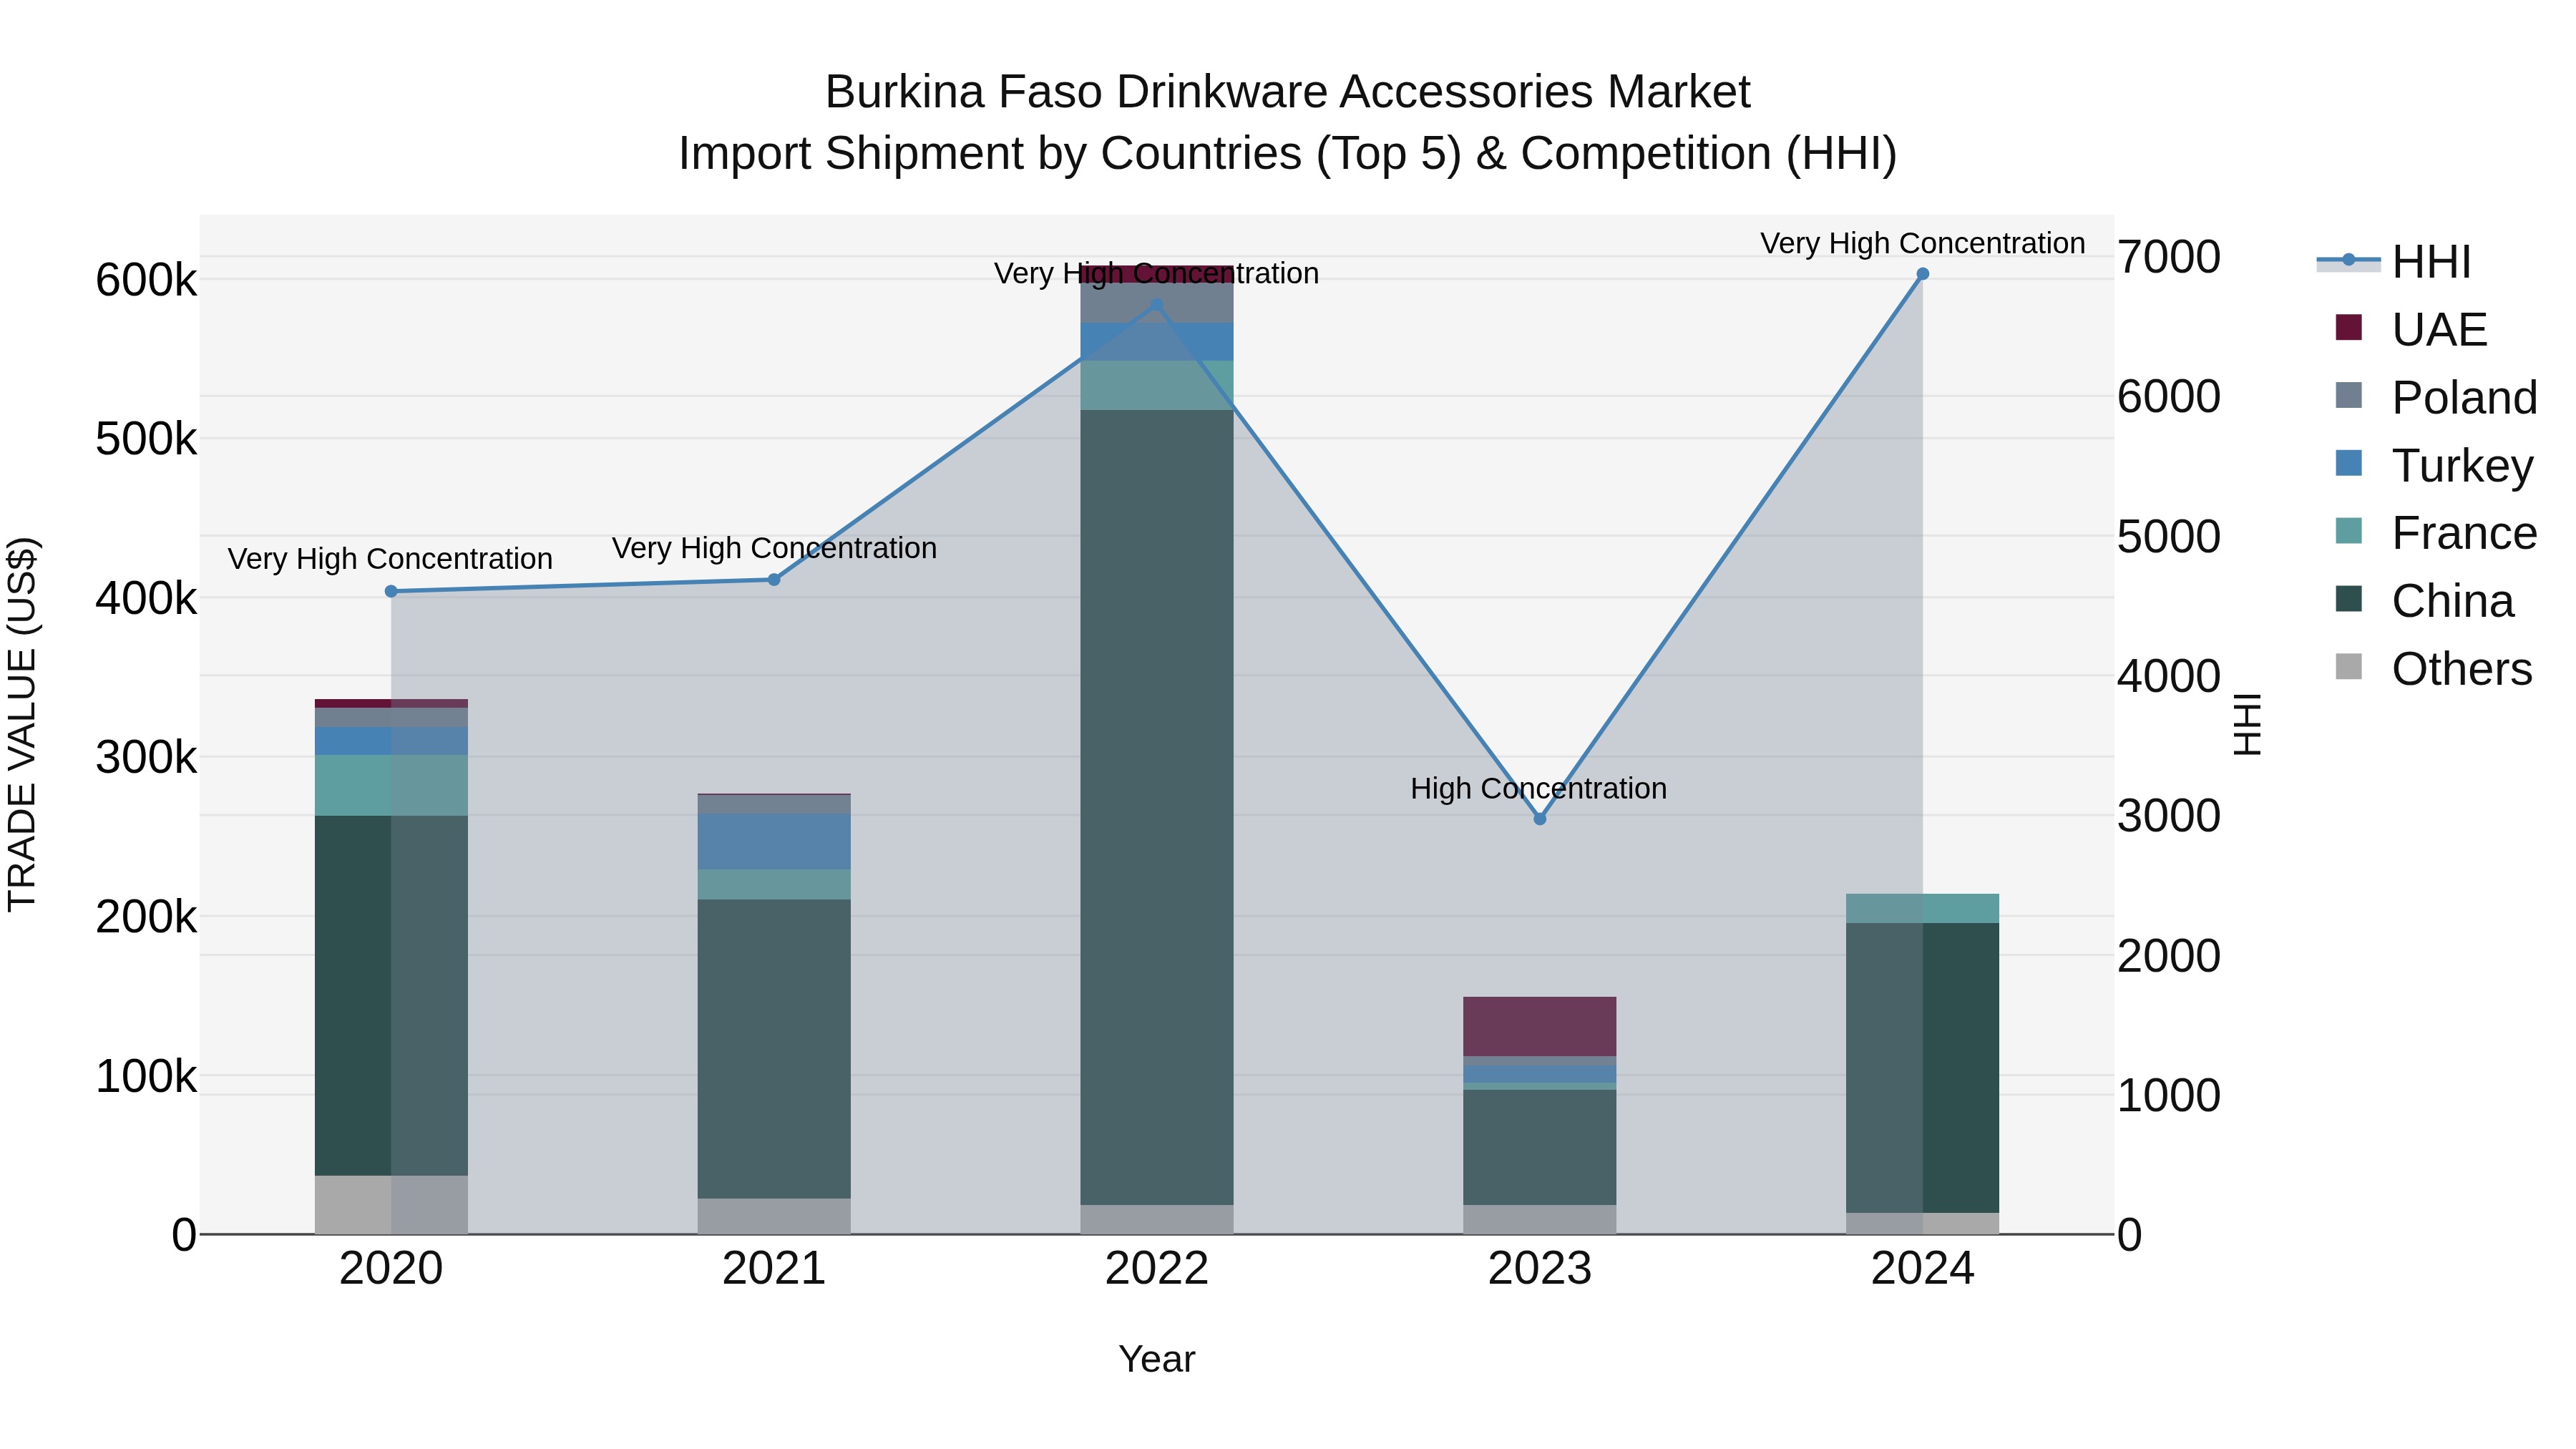Toggle the France legend entry
Screen dimensions: 2576x1449
click(2436, 533)
